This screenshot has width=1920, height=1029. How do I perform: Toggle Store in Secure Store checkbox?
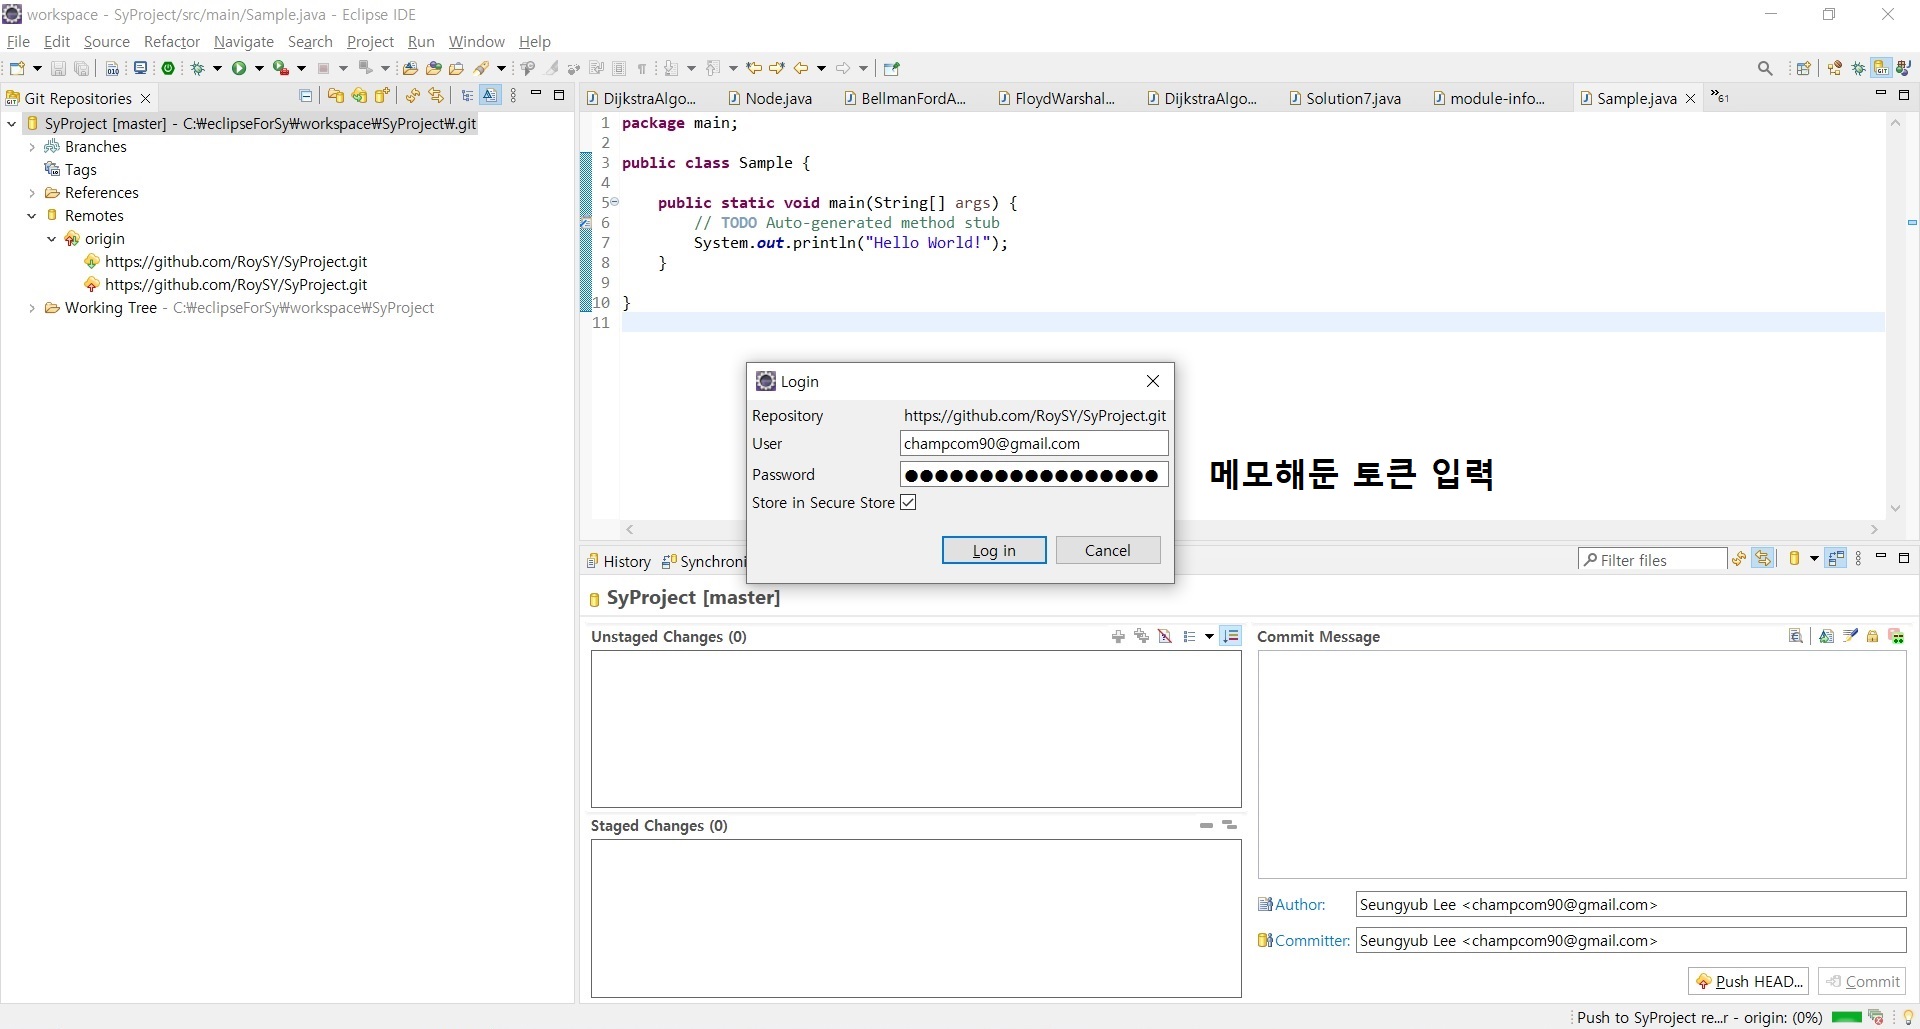click(908, 502)
